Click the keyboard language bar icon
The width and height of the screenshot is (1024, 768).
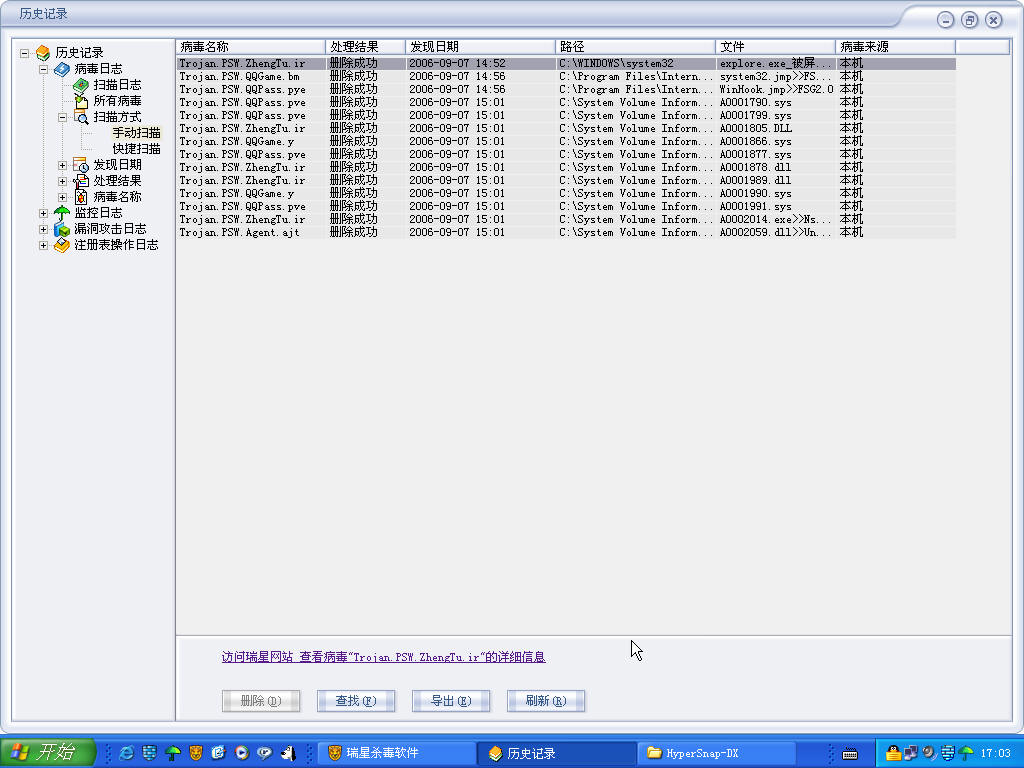850,754
